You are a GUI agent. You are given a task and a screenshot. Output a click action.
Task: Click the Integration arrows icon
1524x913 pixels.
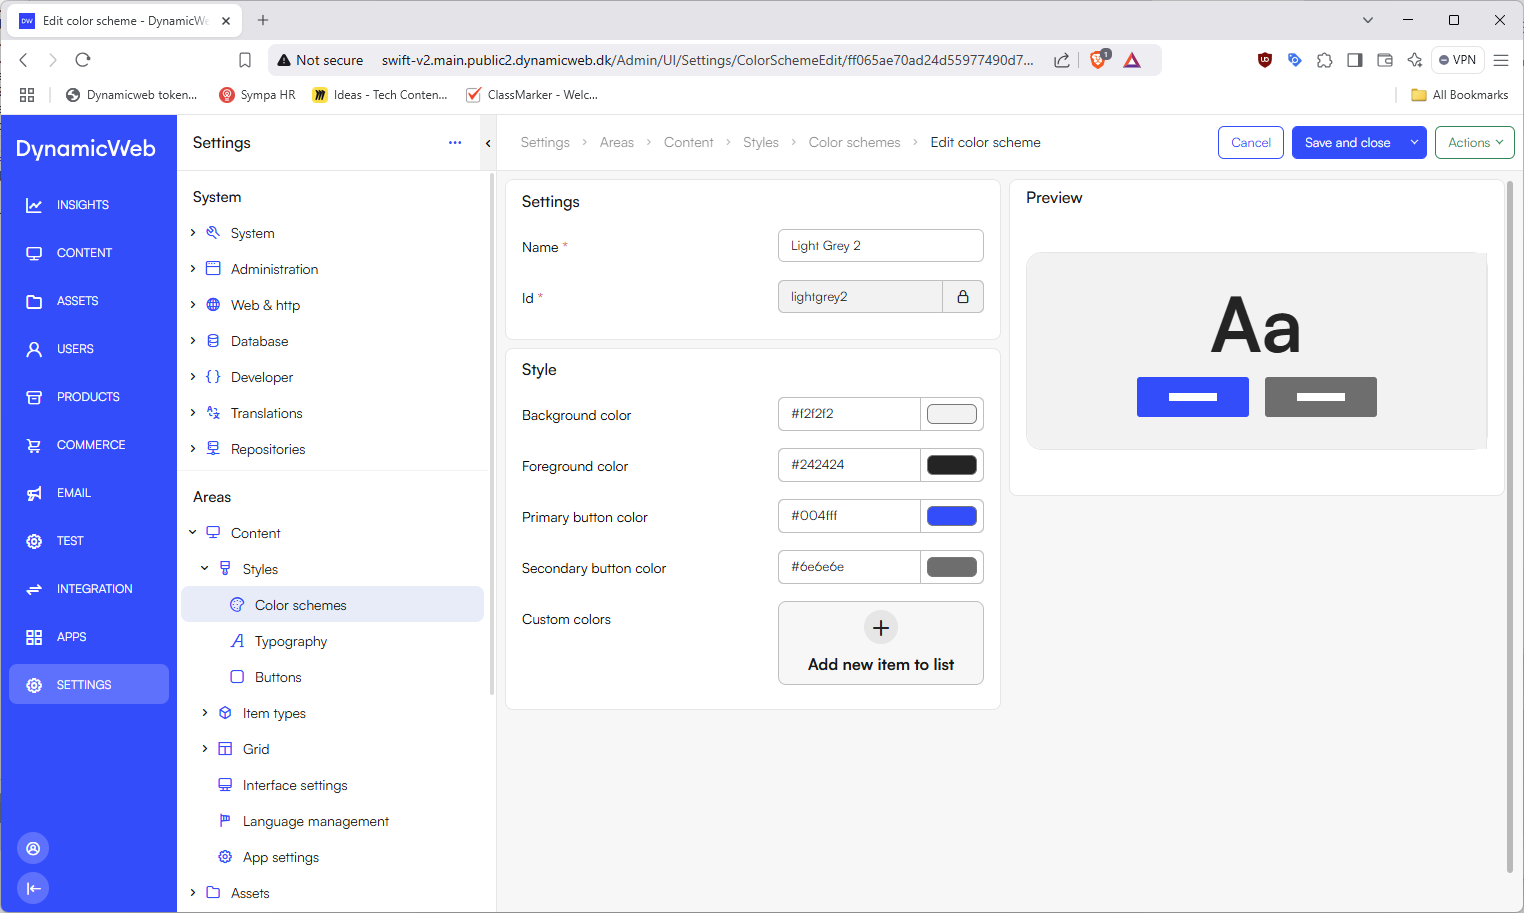[x=34, y=589]
